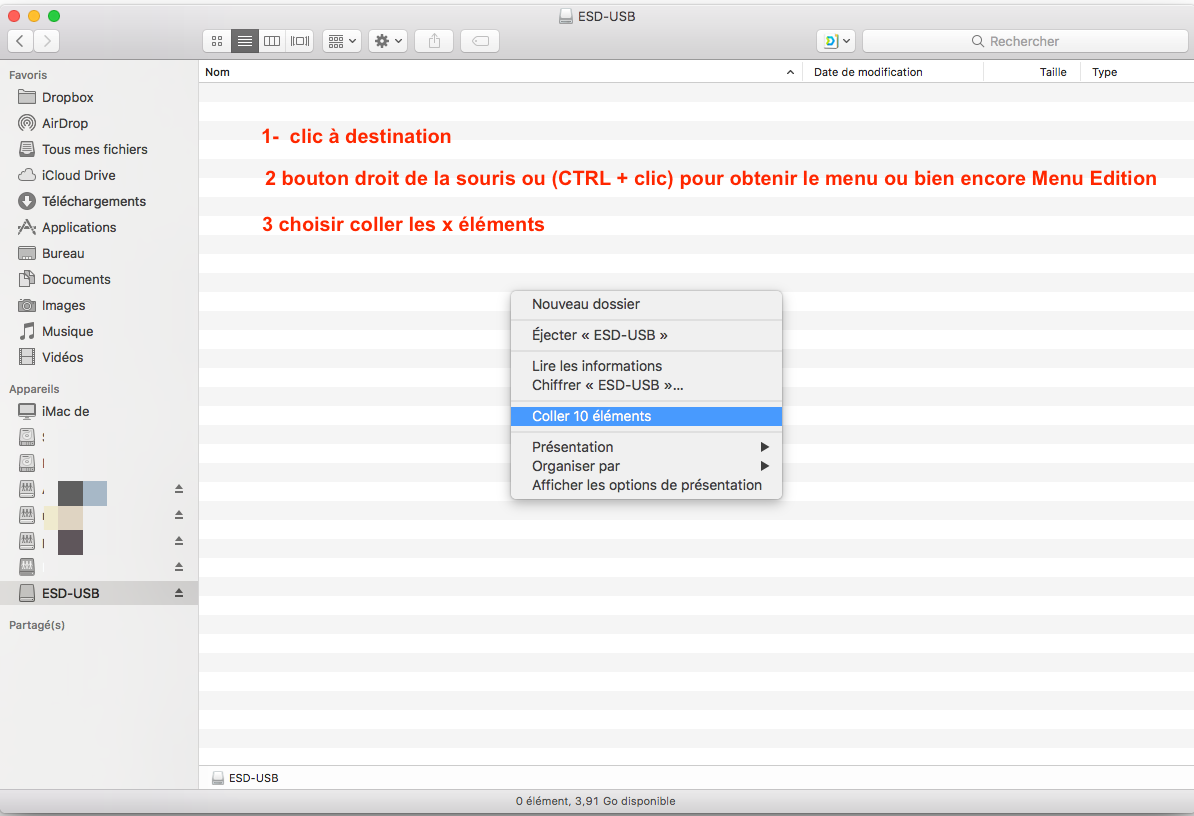The height and width of the screenshot is (816, 1194).
Task: Go back with the left arrow
Action: [x=21, y=41]
